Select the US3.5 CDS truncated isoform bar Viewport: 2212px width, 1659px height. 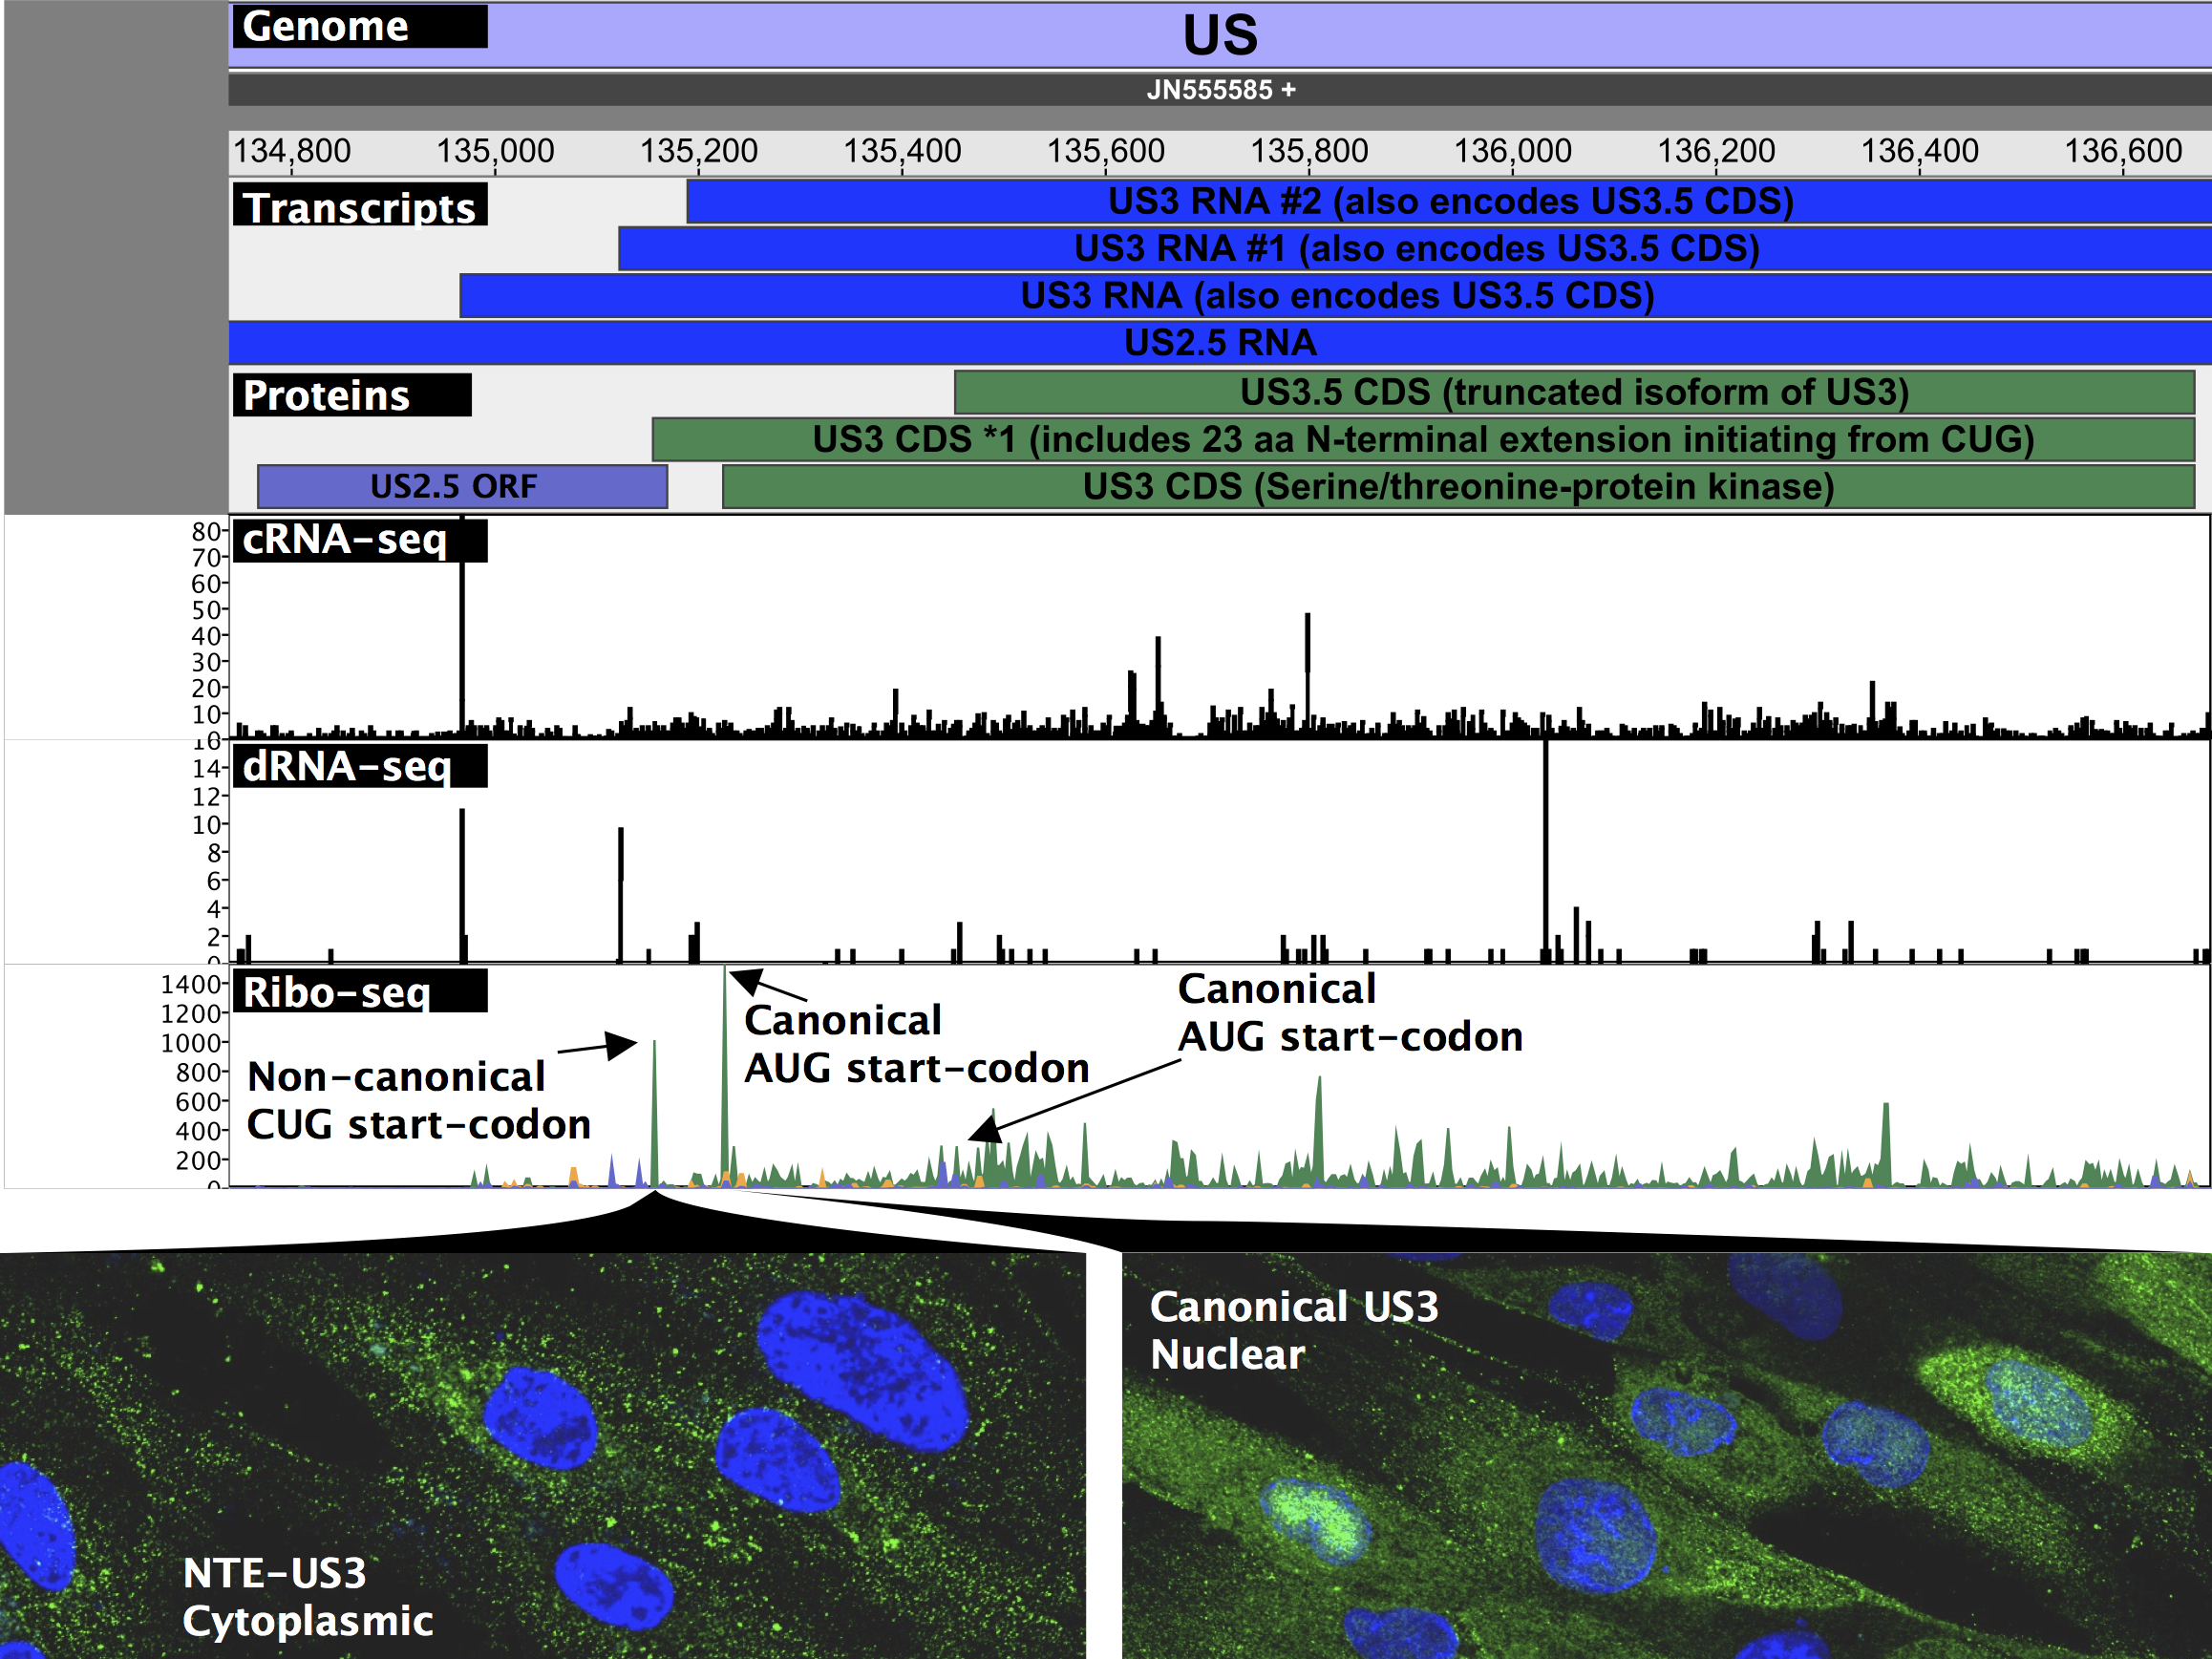[x=1573, y=392]
